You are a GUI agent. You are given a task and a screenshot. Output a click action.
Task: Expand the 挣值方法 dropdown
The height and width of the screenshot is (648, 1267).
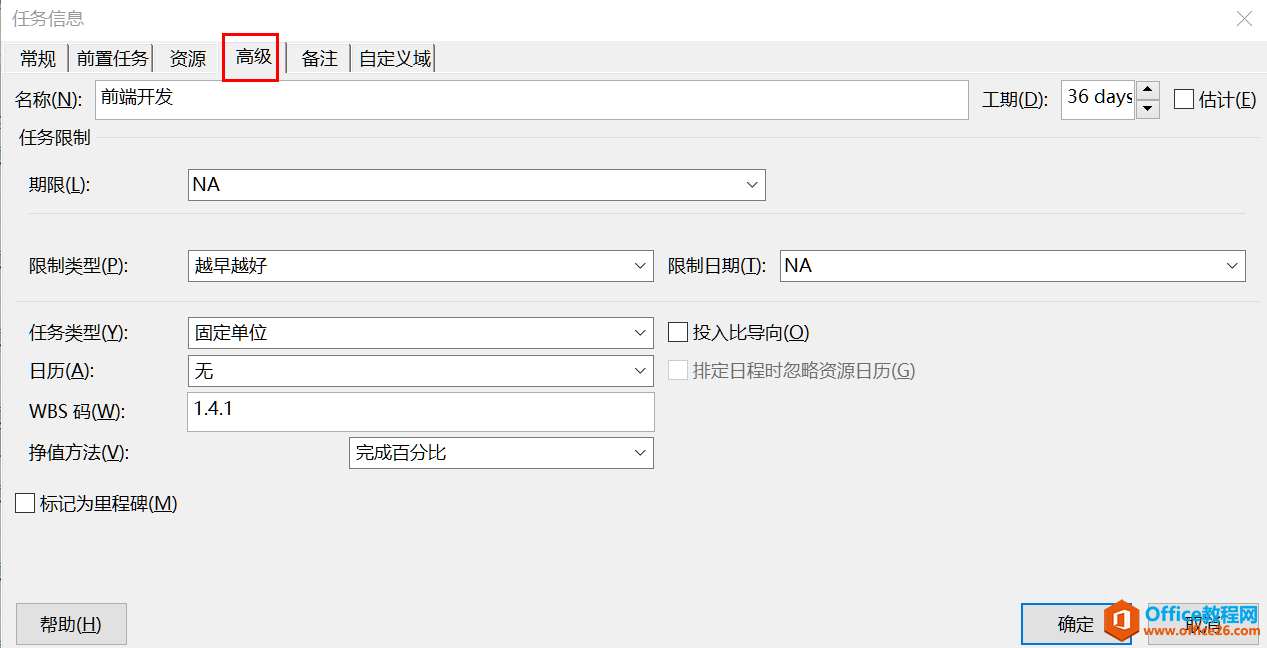point(641,453)
